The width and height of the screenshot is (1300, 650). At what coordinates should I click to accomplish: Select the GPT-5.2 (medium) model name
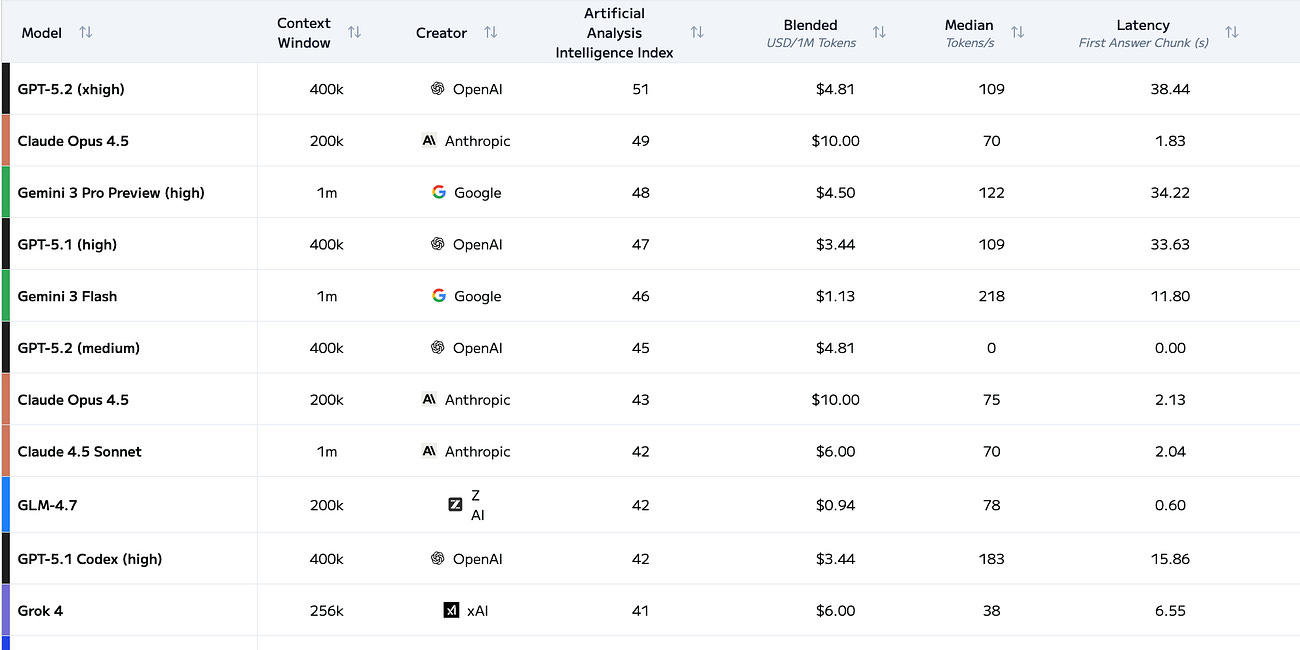click(79, 348)
